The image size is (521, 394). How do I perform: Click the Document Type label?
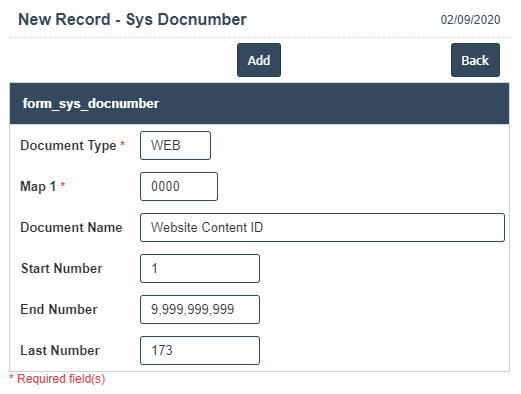point(68,146)
